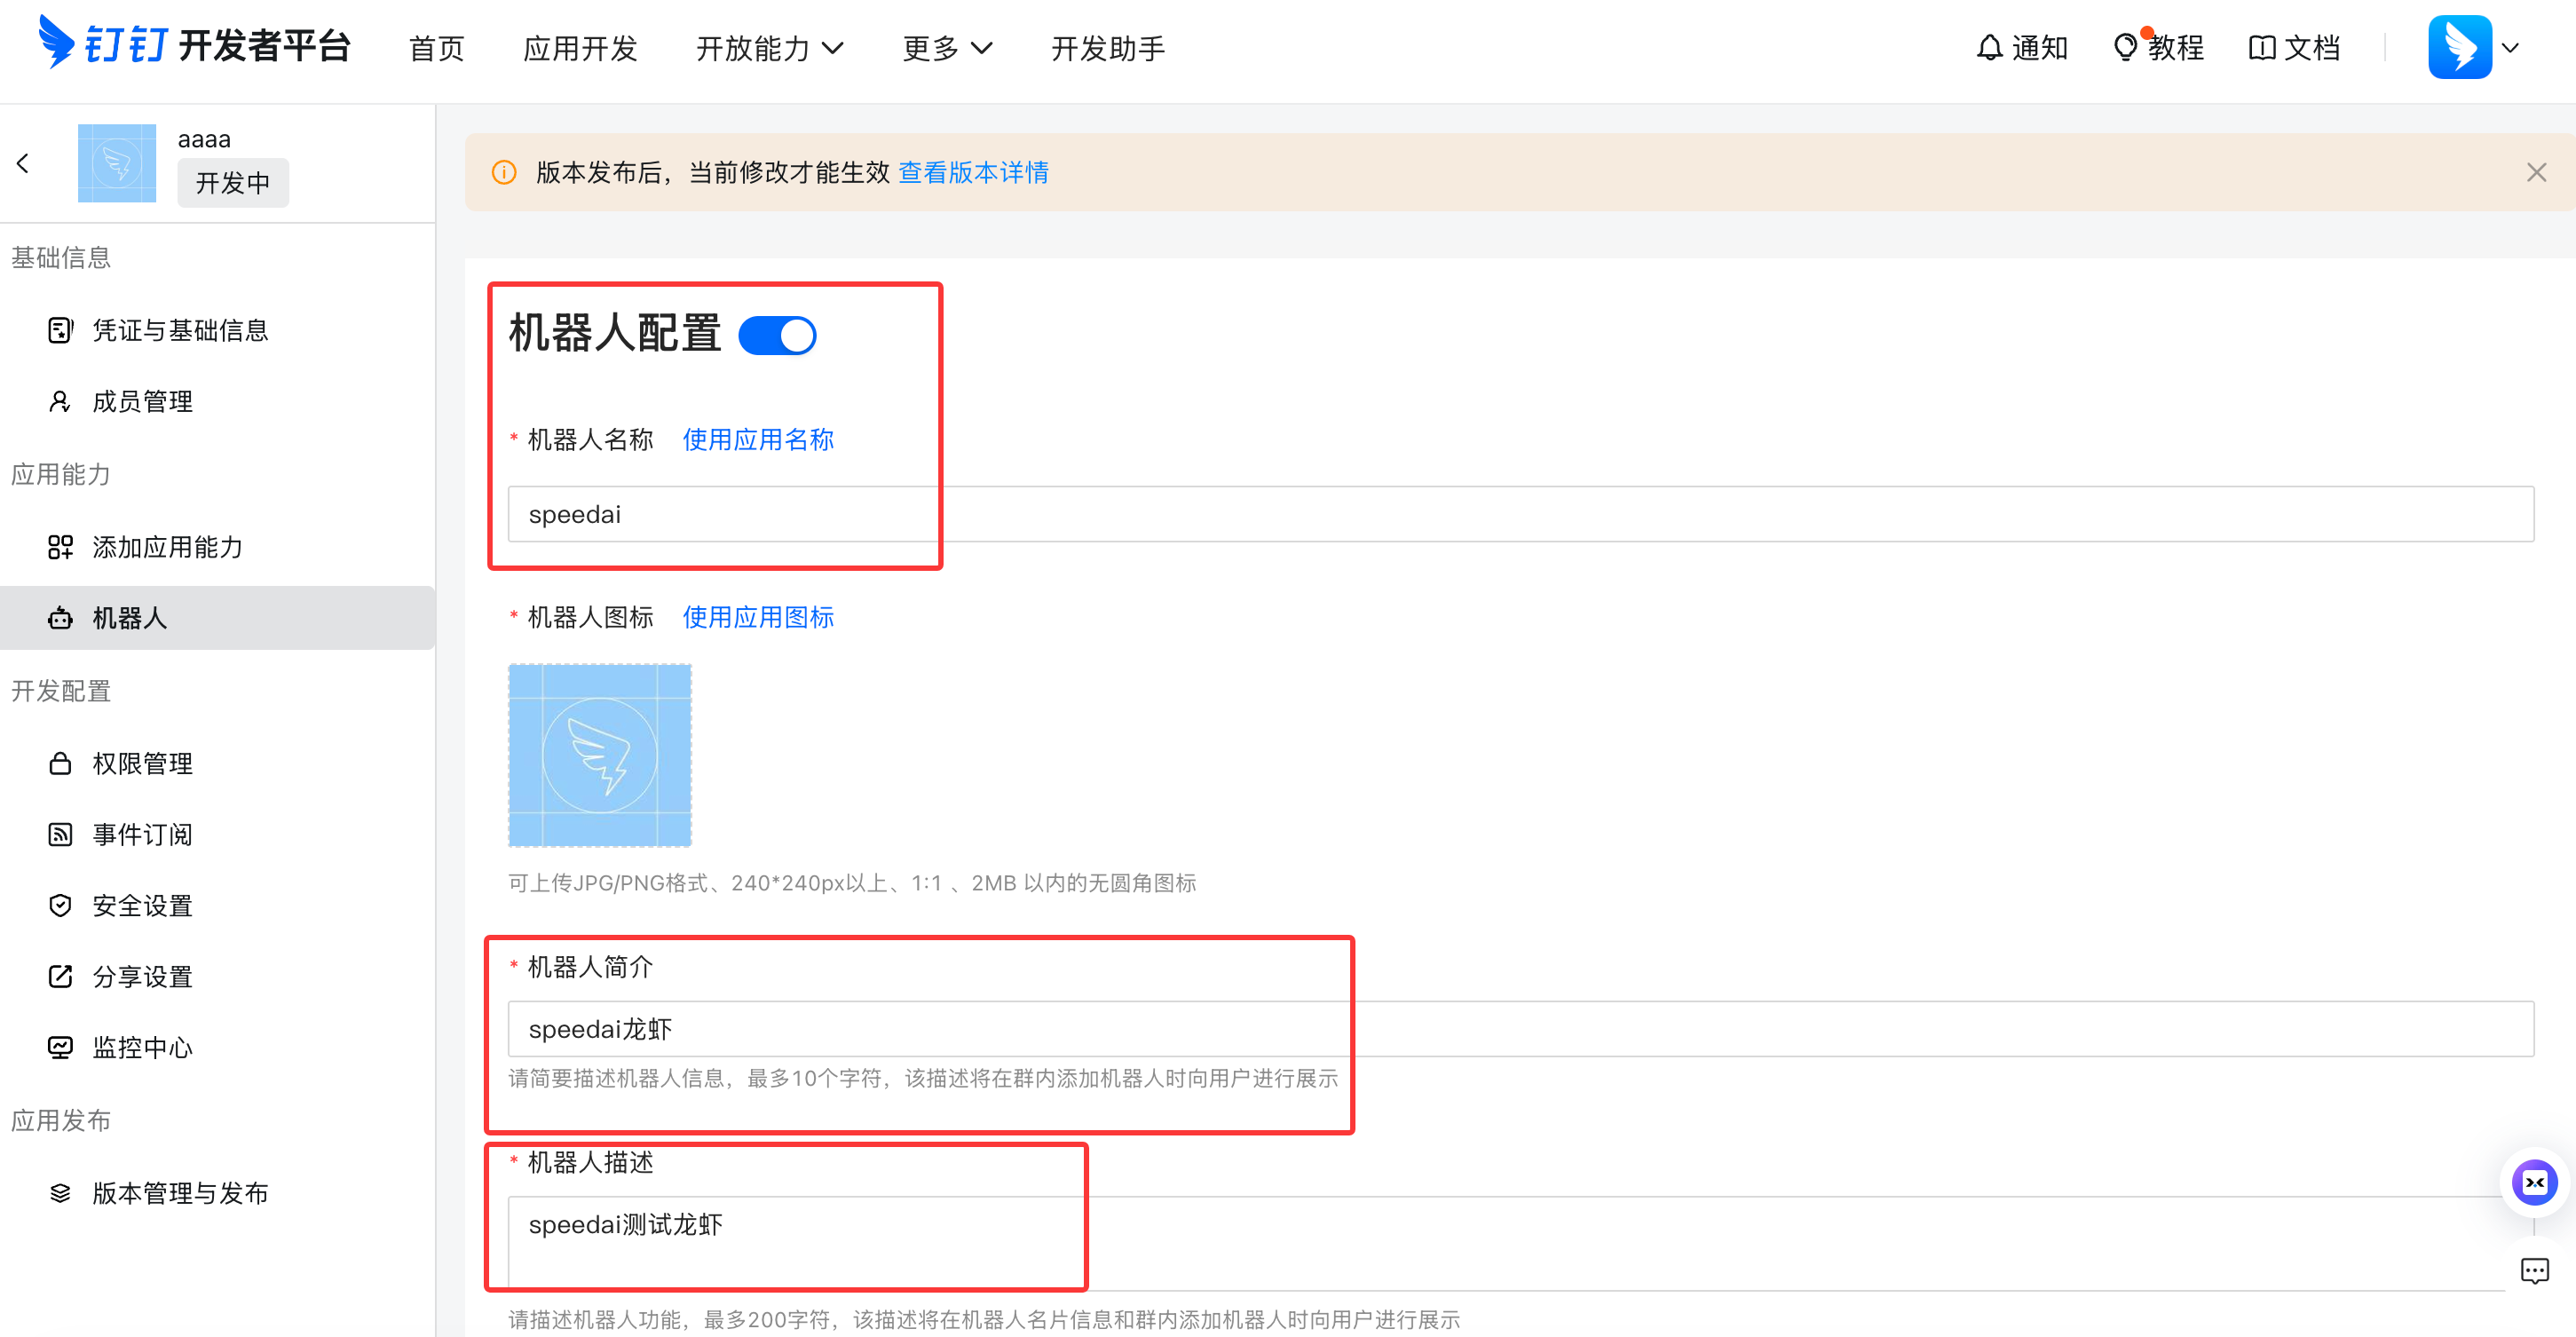Open 安全设置 in sidebar

point(217,905)
